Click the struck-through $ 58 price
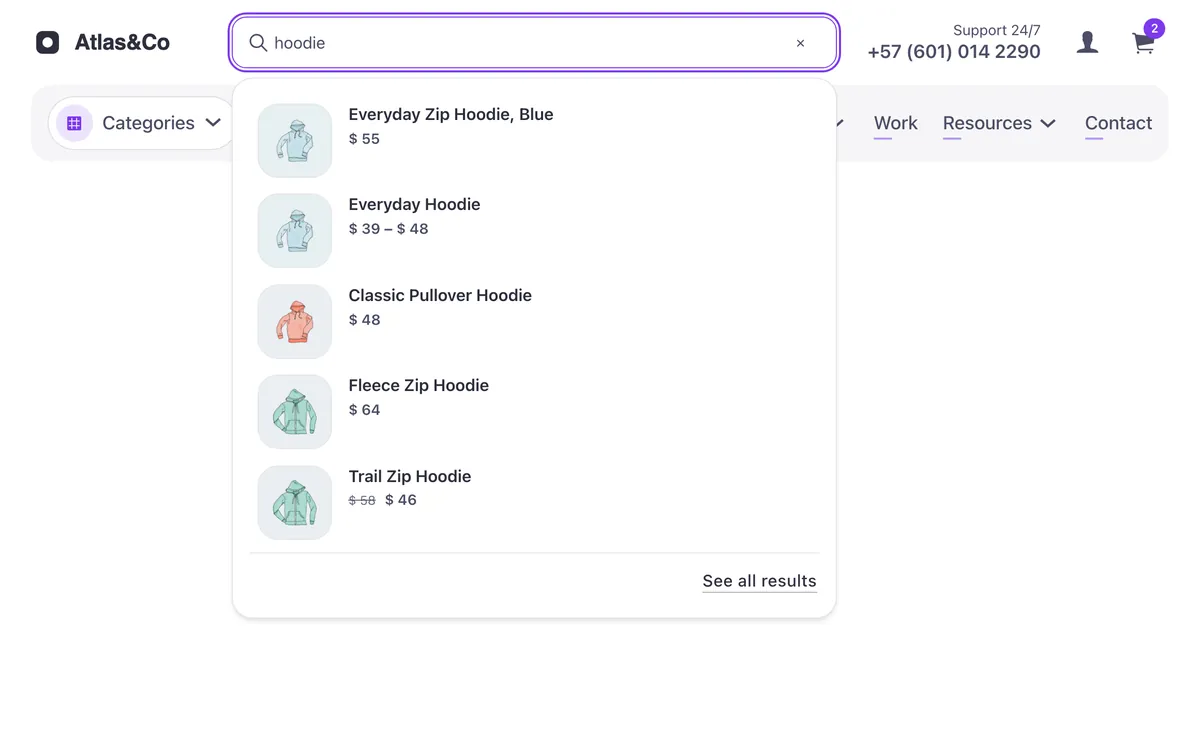 pyautogui.click(x=362, y=500)
